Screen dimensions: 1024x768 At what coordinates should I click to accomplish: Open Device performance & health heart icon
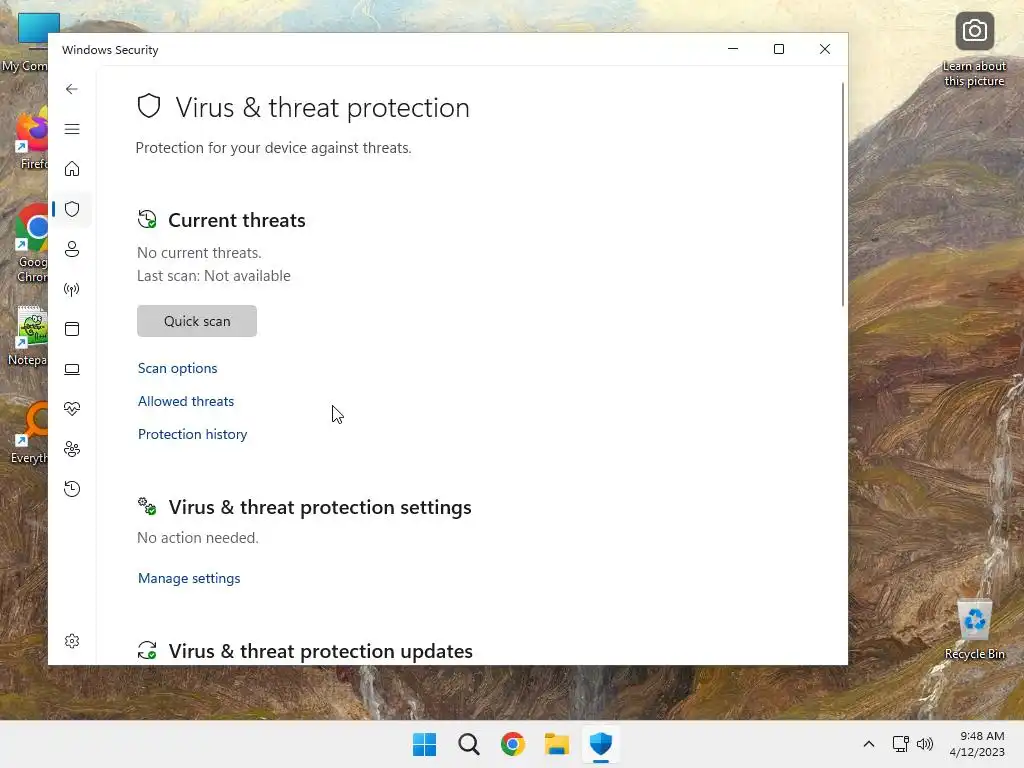pos(72,409)
